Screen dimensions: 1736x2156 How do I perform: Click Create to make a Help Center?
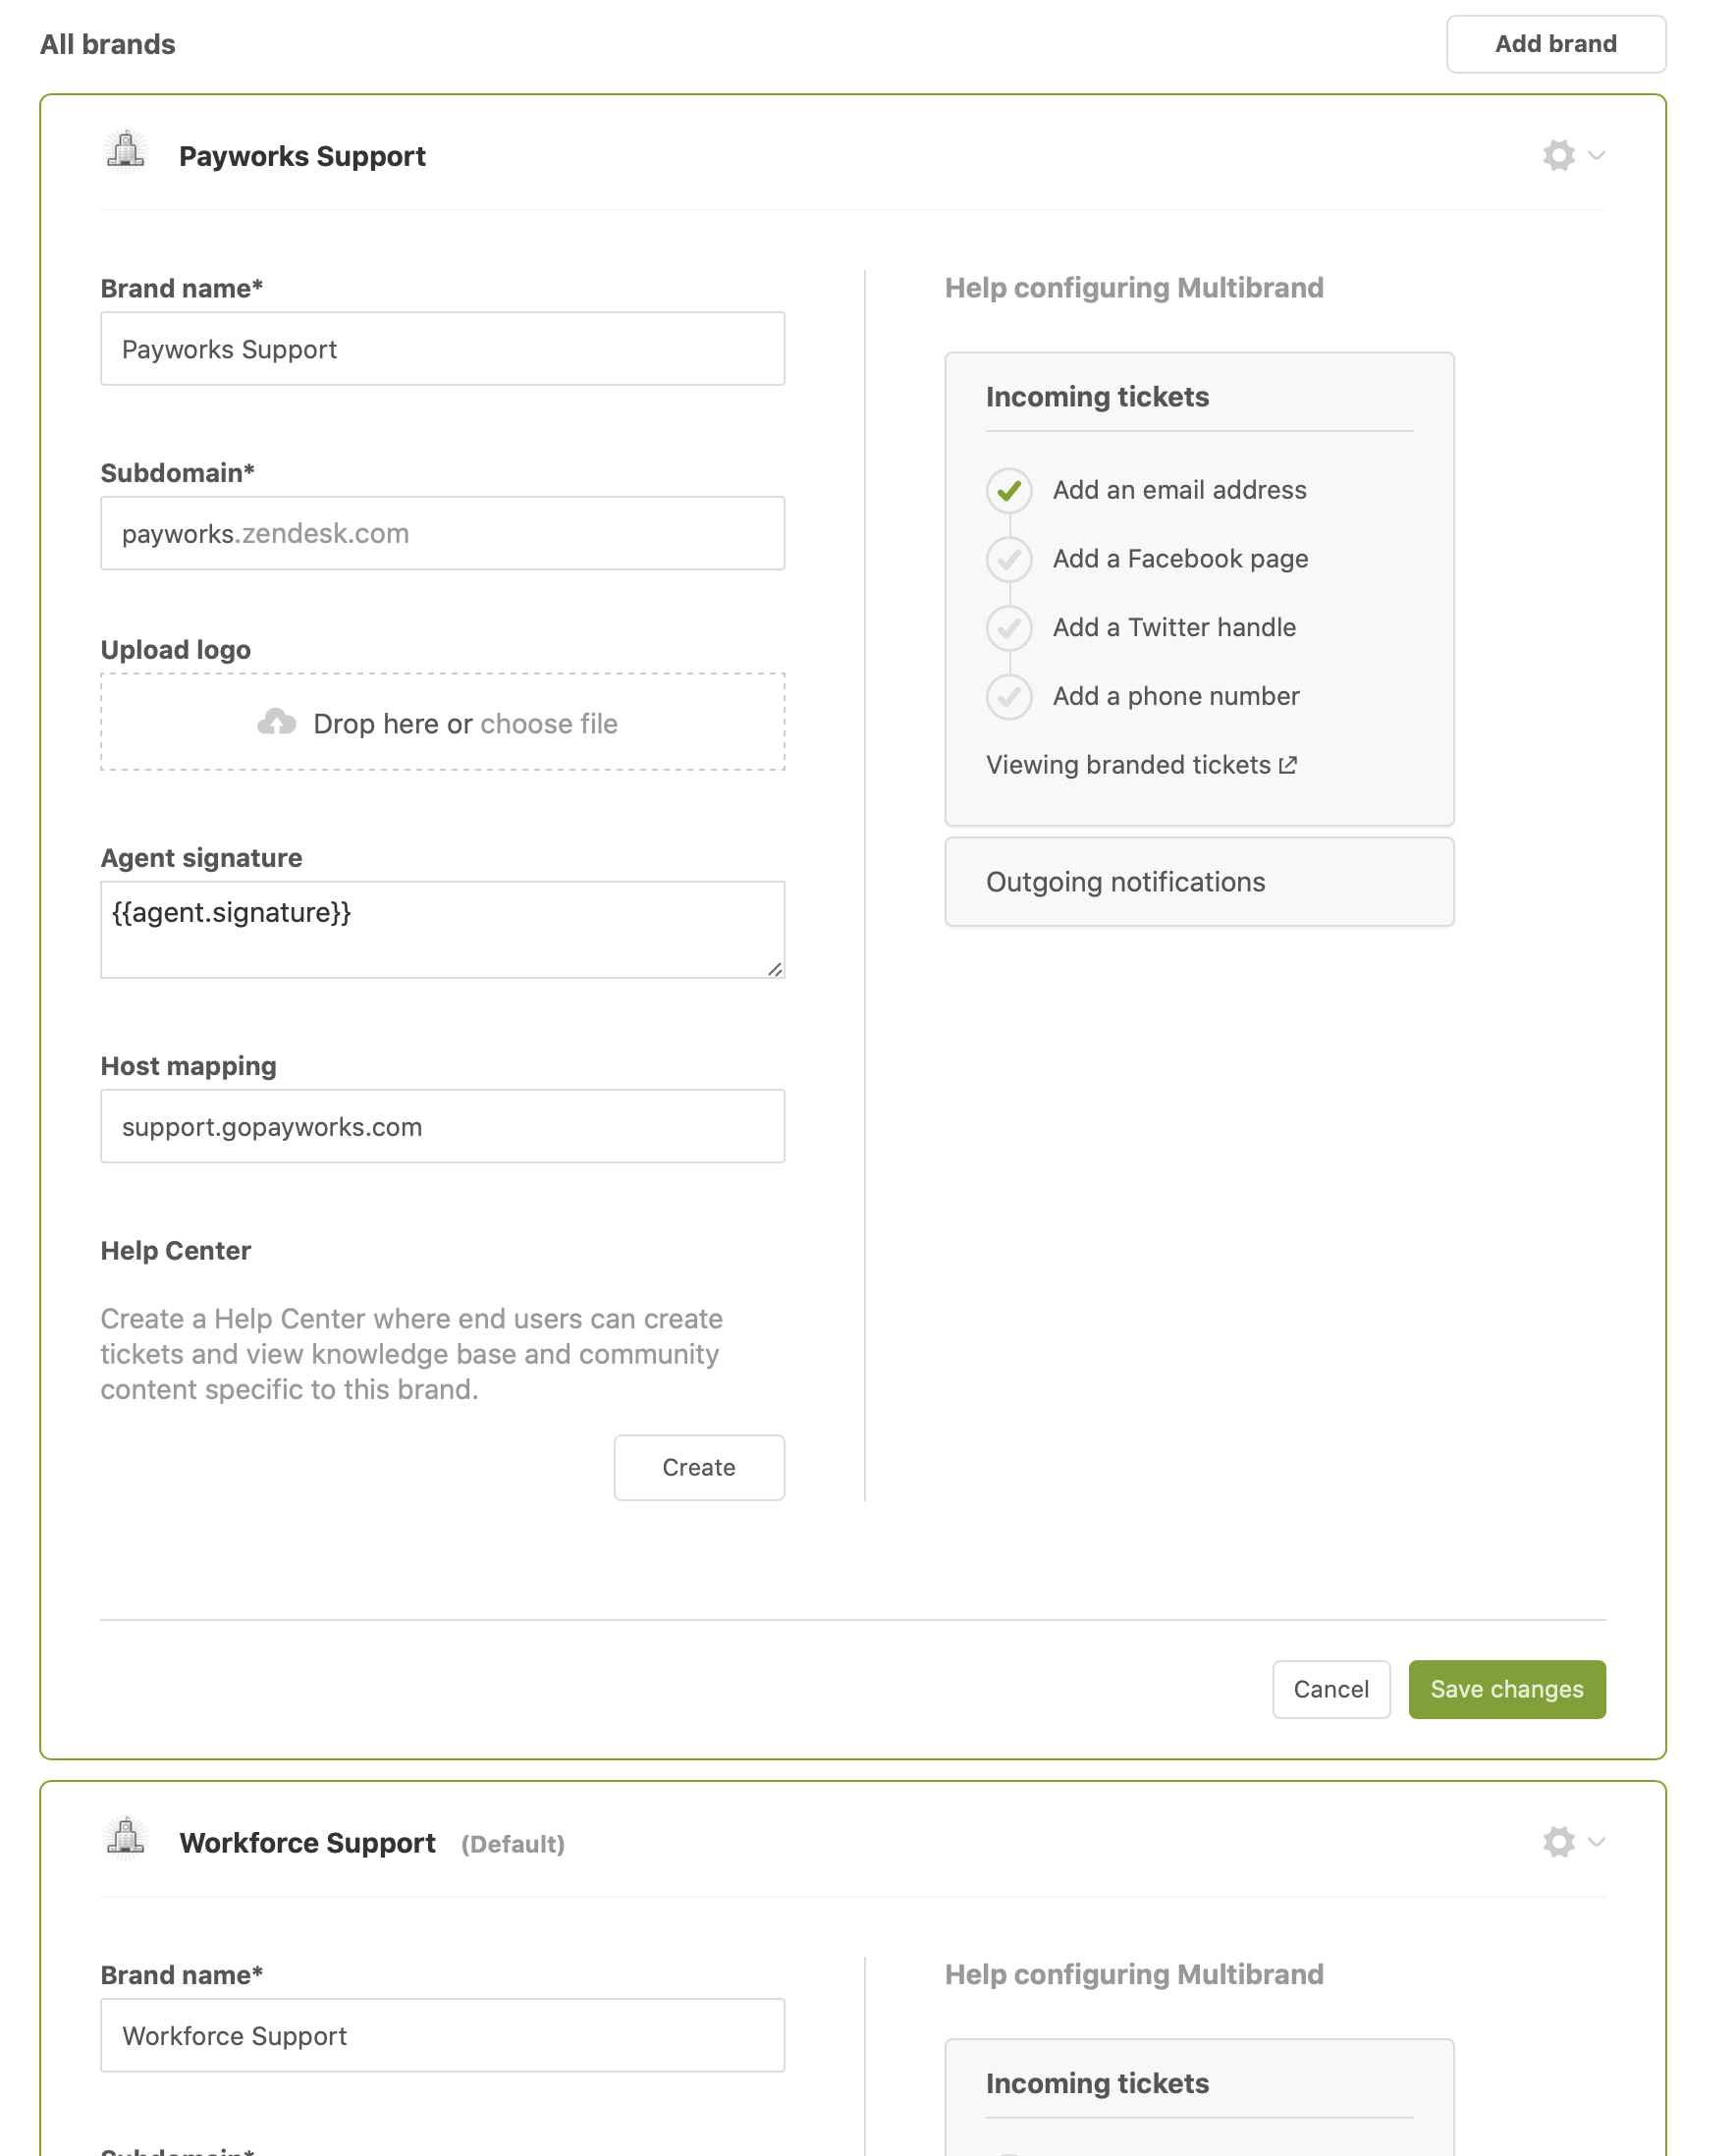point(698,1467)
